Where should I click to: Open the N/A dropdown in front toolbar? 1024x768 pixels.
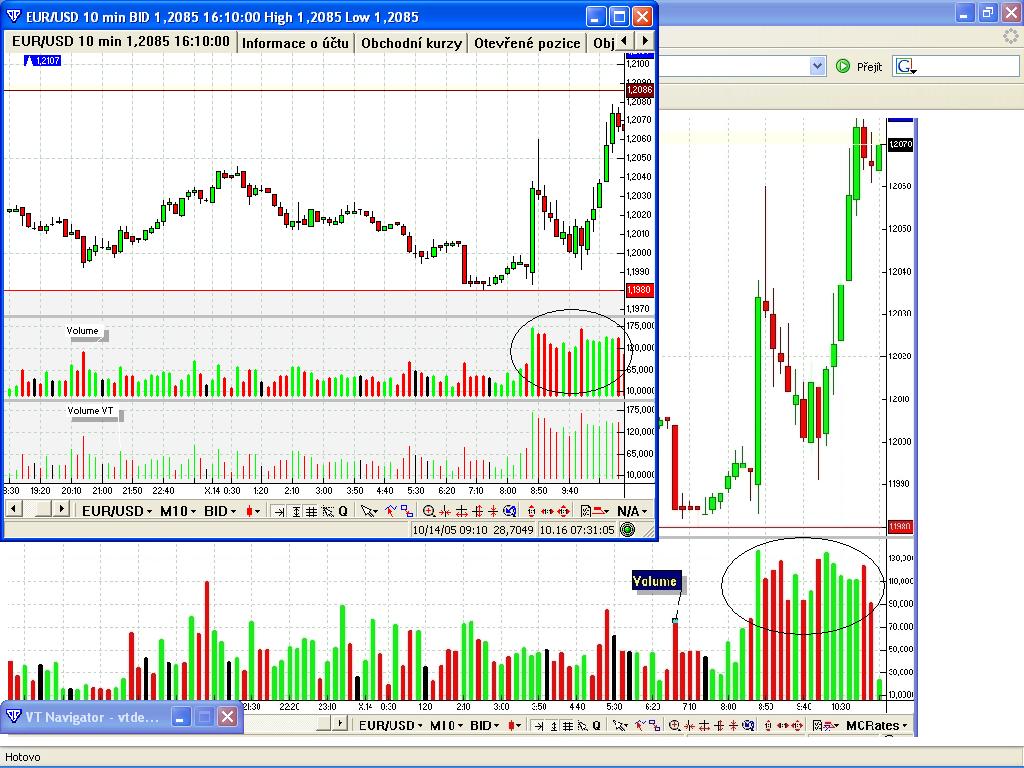632,511
